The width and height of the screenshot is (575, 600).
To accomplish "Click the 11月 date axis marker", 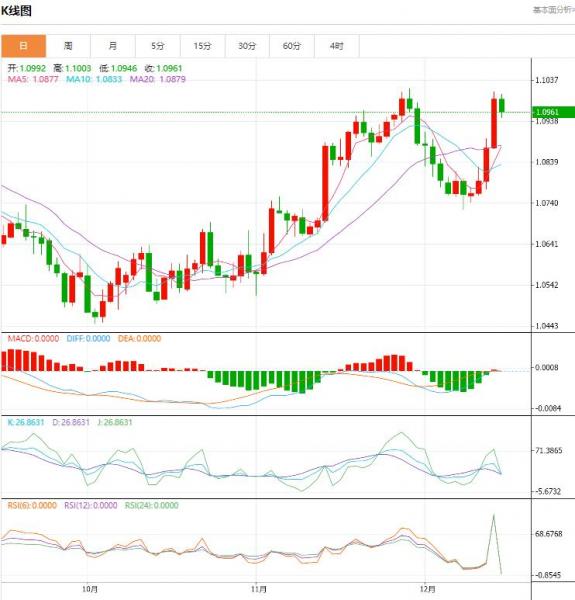I will tap(259, 589).
